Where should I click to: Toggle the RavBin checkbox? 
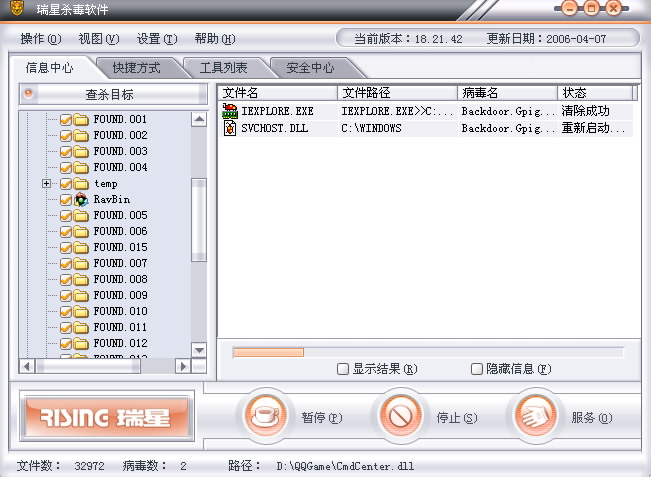coord(66,200)
